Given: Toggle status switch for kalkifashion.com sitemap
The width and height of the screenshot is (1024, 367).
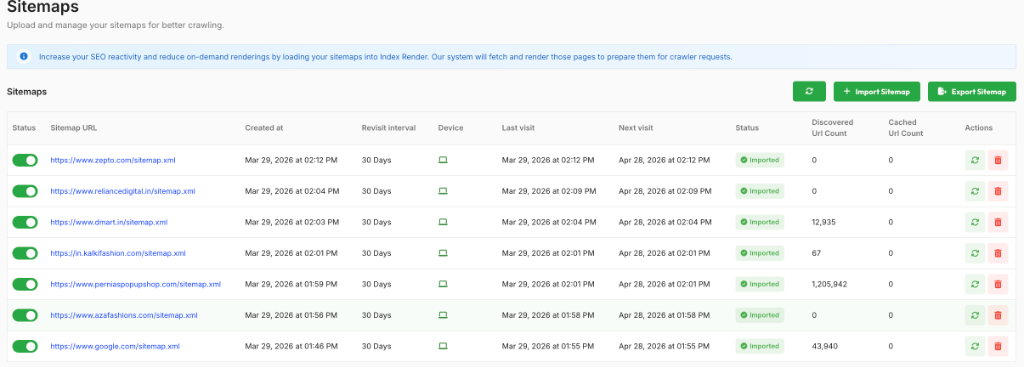Looking at the screenshot, I should pyautogui.click(x=25, y=253).
